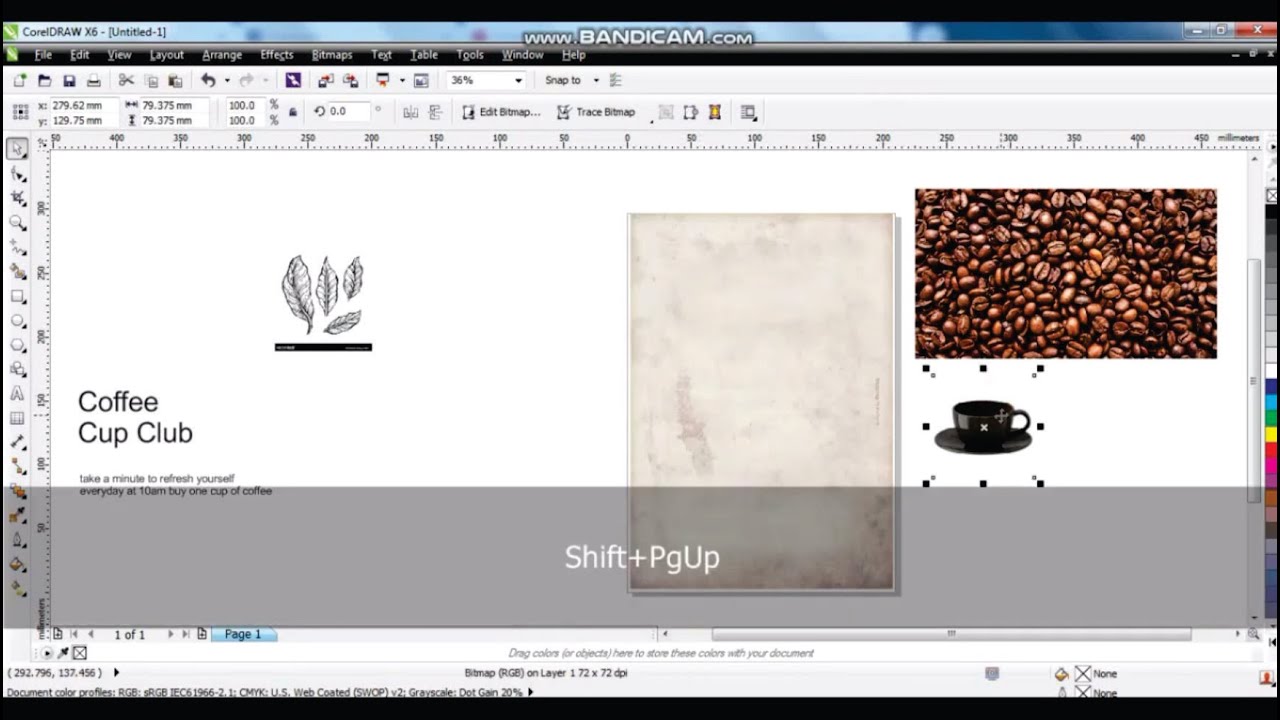Open the Effects menu

[x=277, y=55]
